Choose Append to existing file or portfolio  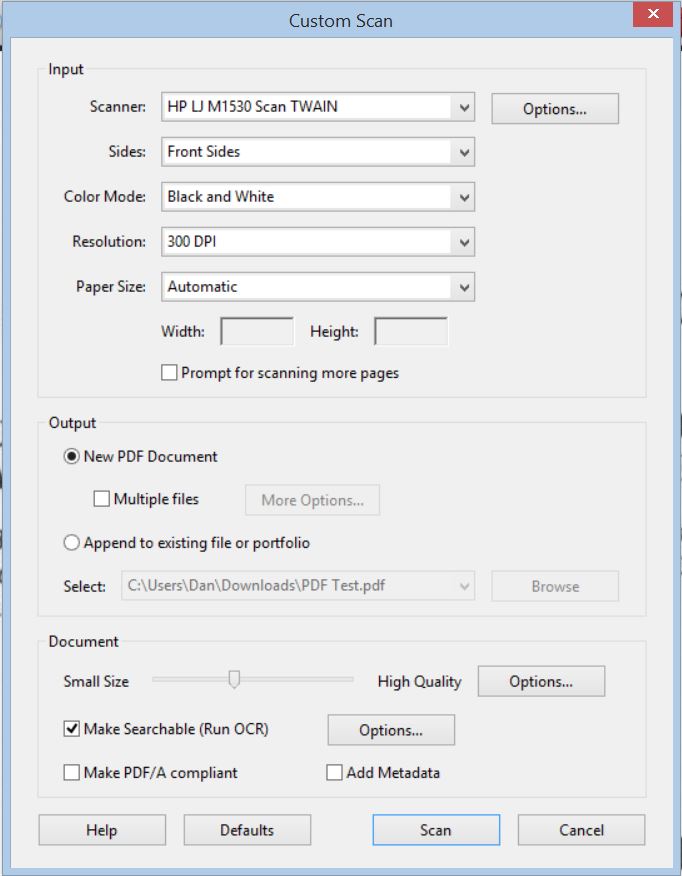point(72,543)
